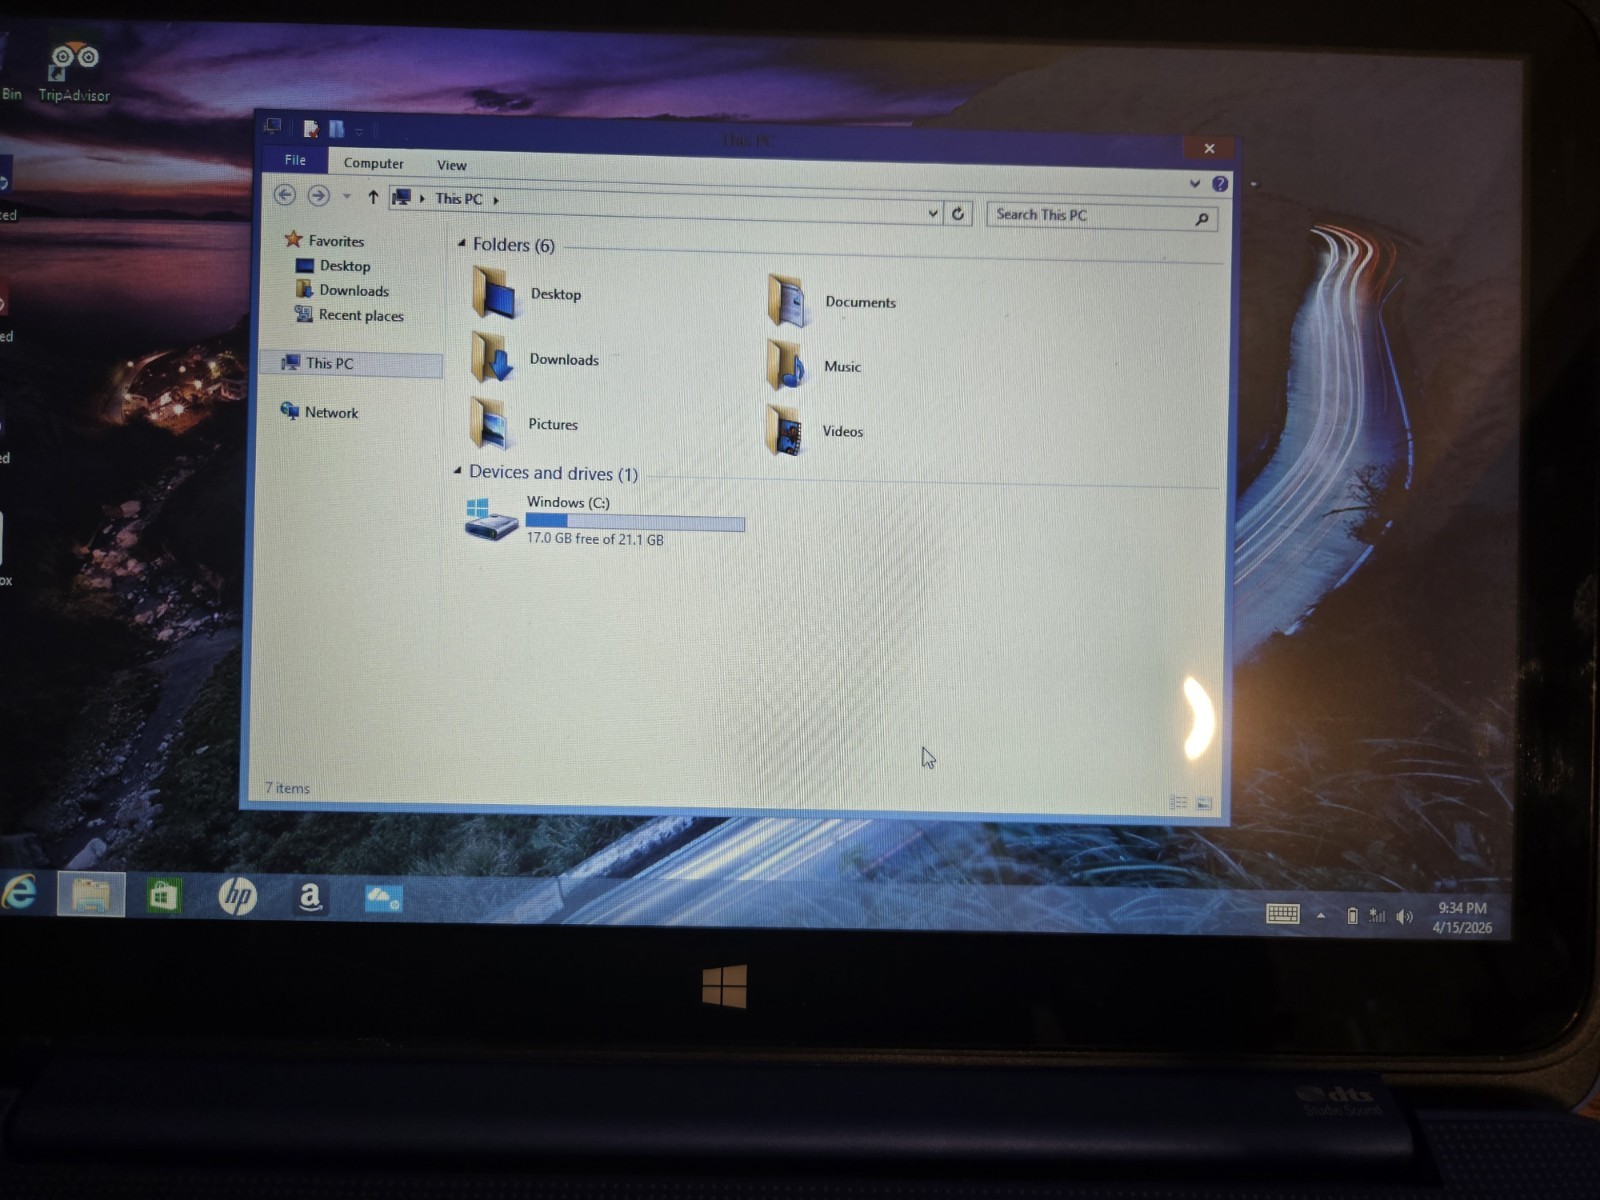The image size is (1600, 1200).
Task: Select Downloads under Favorites
Action: pyautogui.click(x=342, y=290)
